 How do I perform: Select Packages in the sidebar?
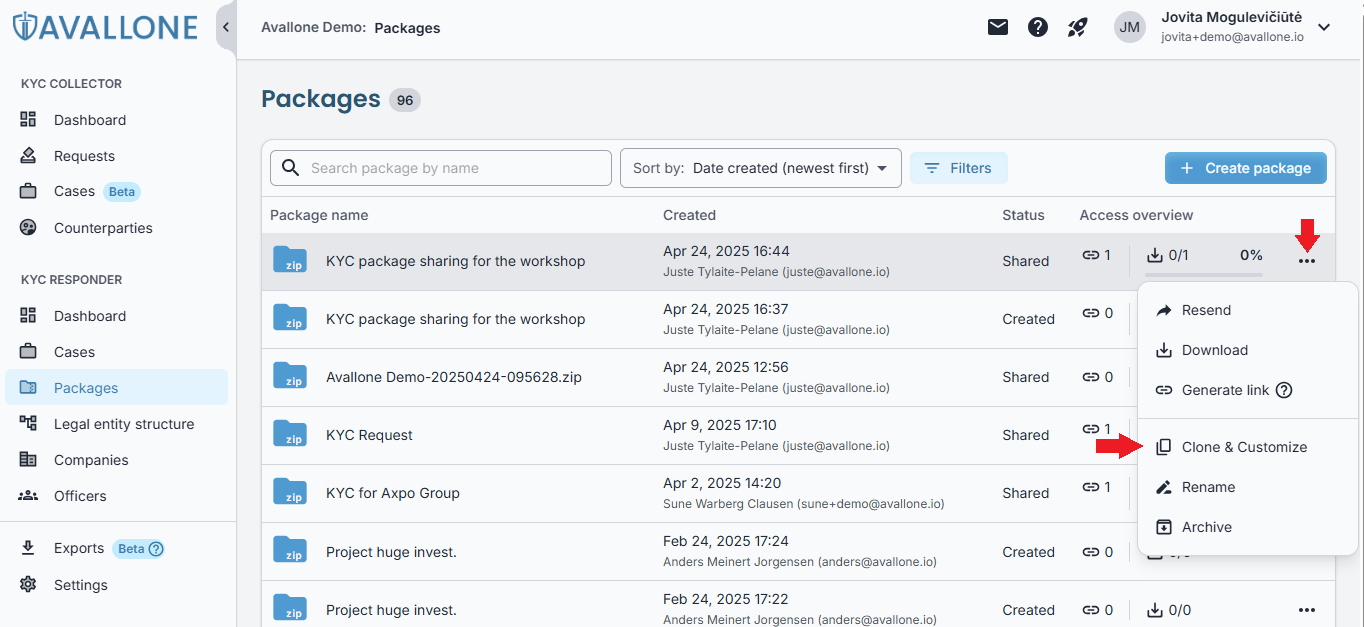[x=118, y=388]
